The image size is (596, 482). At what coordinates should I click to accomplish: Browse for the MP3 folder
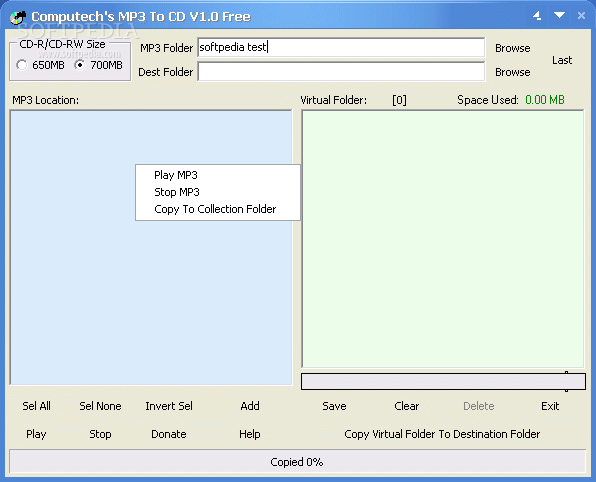point(512,48)
